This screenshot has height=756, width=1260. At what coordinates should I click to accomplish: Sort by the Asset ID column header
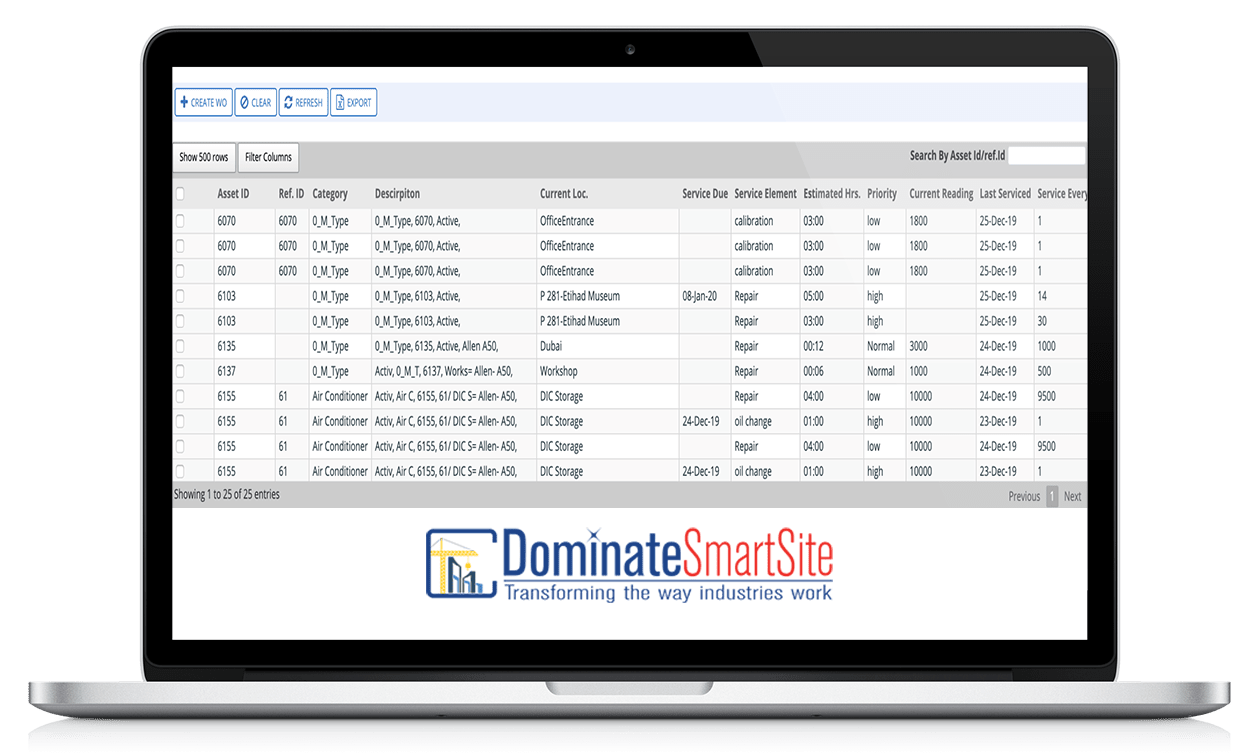[x=233, y=194]
